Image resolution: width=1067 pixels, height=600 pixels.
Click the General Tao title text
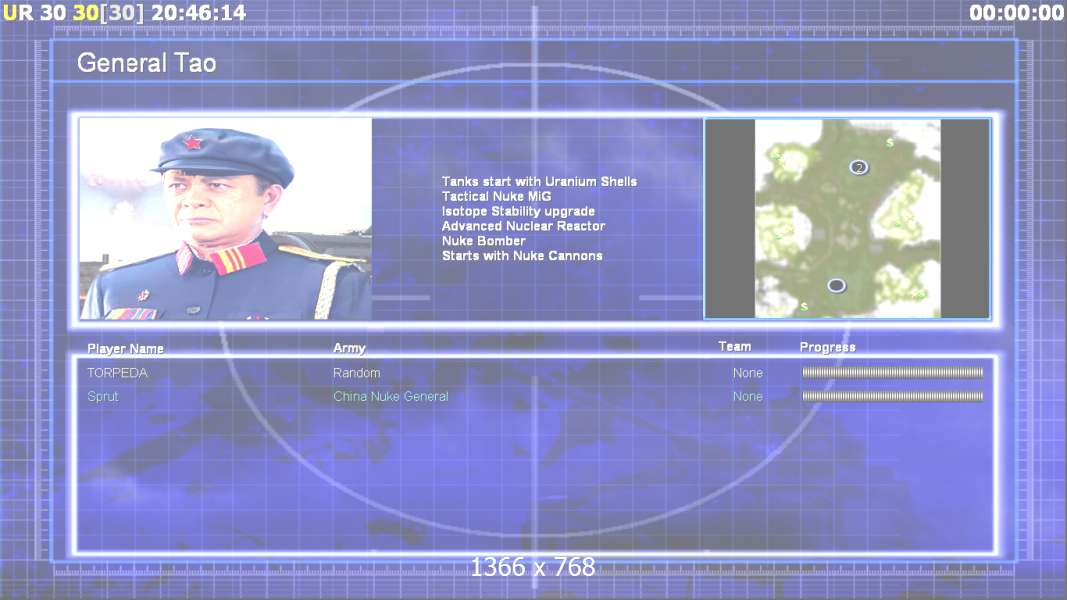click(146, 63)
